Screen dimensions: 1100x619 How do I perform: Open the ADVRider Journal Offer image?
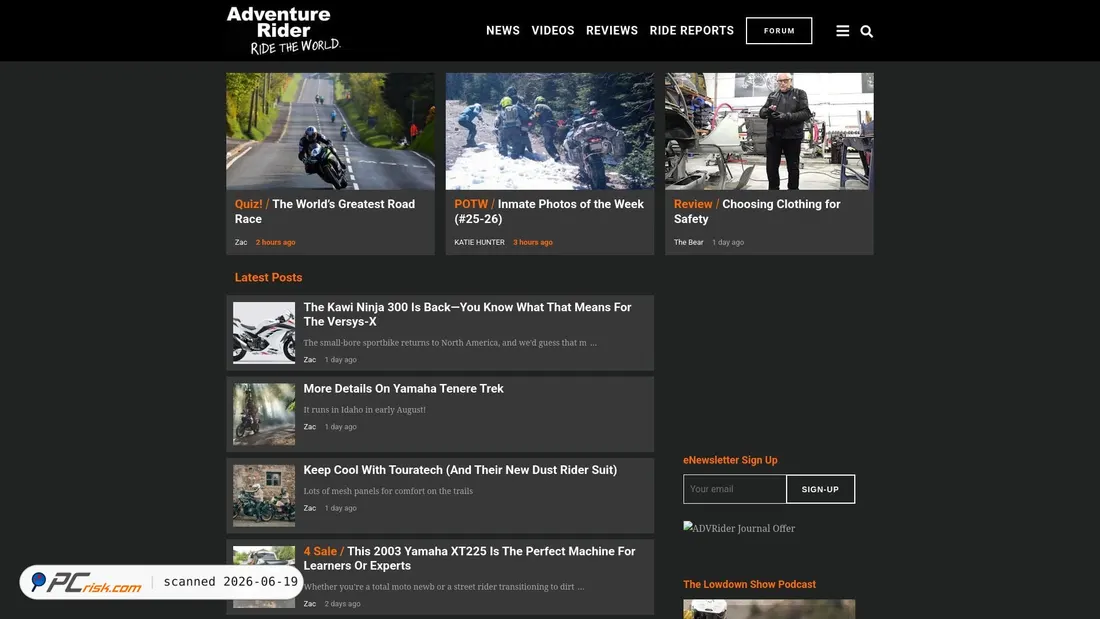coord(739,528)
